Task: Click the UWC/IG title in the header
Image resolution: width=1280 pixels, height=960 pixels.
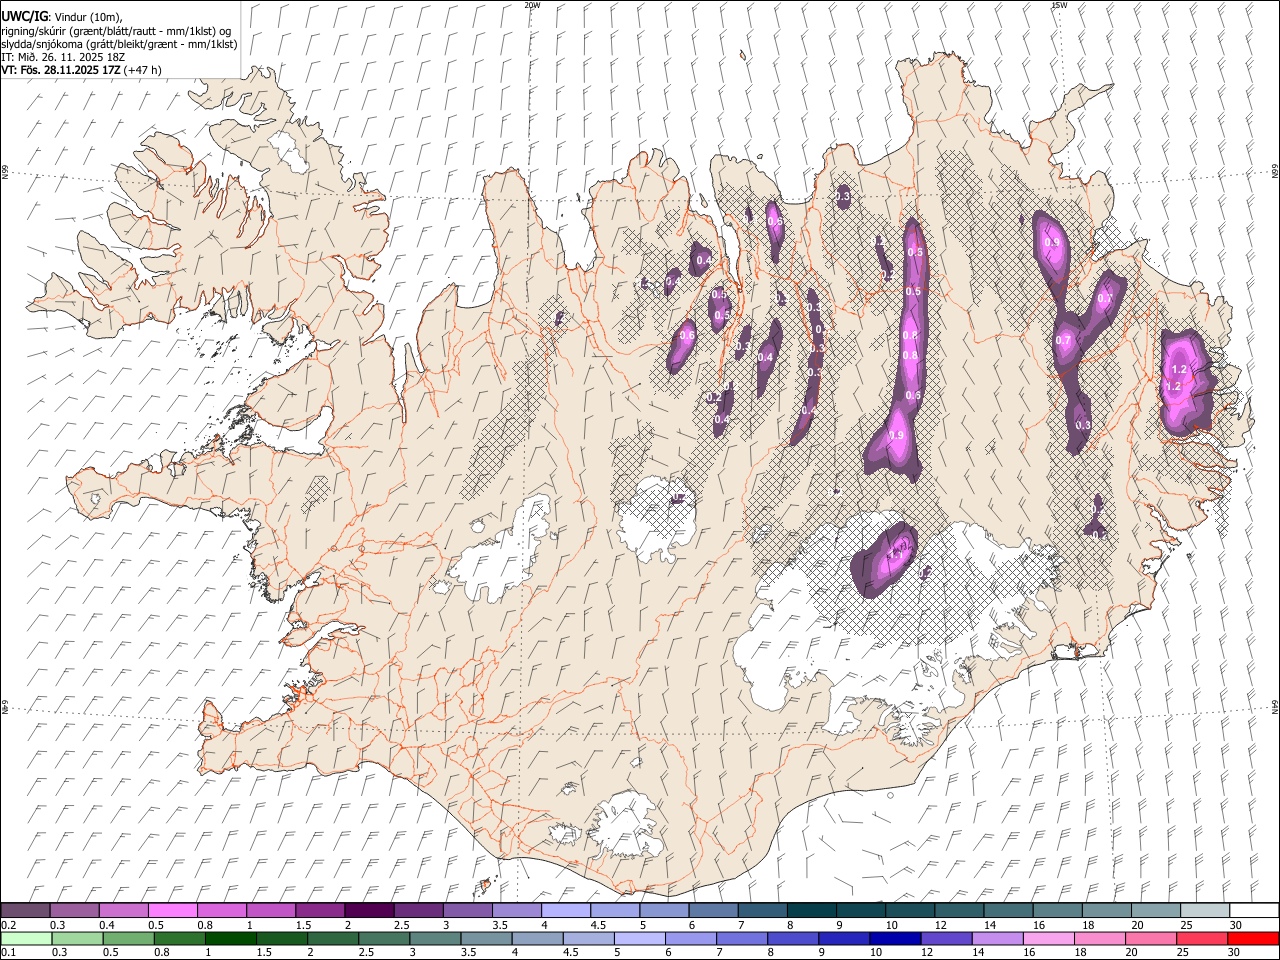Action: point(24,17)
